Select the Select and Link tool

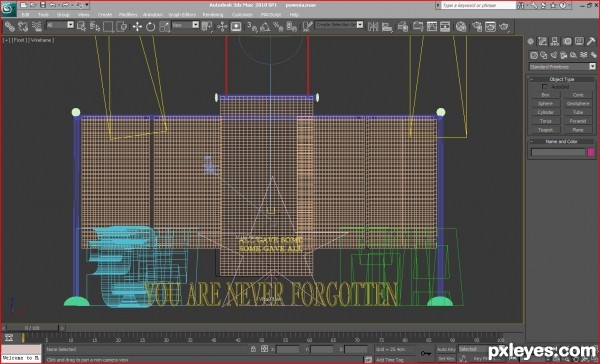[9, 26]
